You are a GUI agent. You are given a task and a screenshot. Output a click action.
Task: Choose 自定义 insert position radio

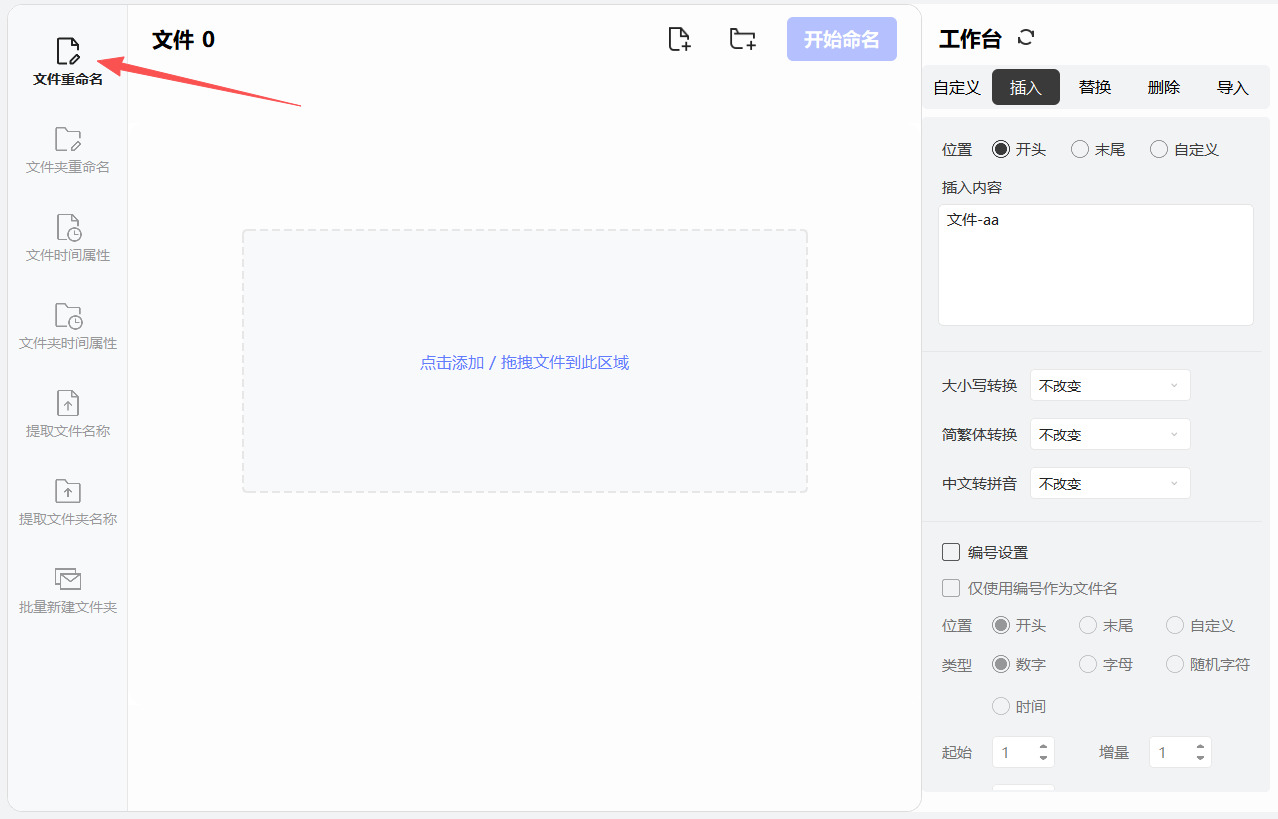coord(1159,149)
